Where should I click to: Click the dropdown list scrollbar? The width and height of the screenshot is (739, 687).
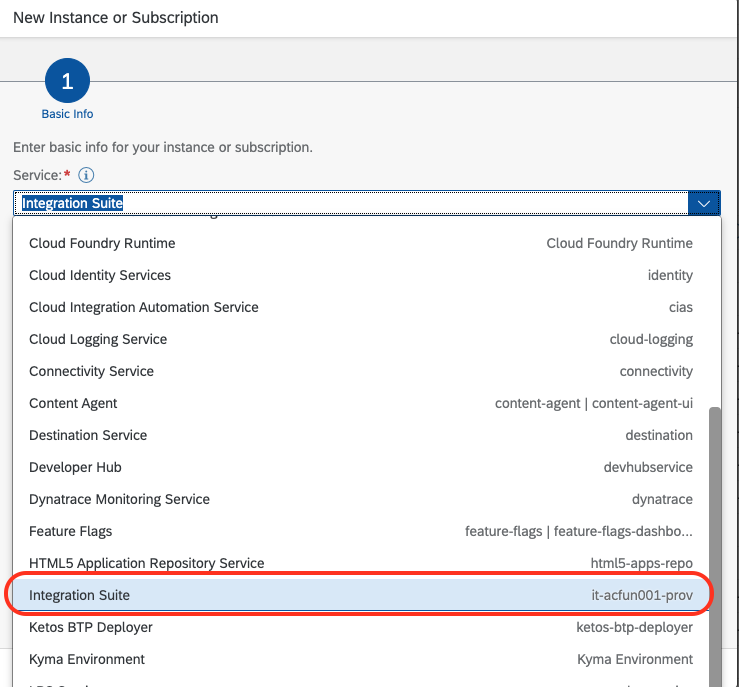715,547
